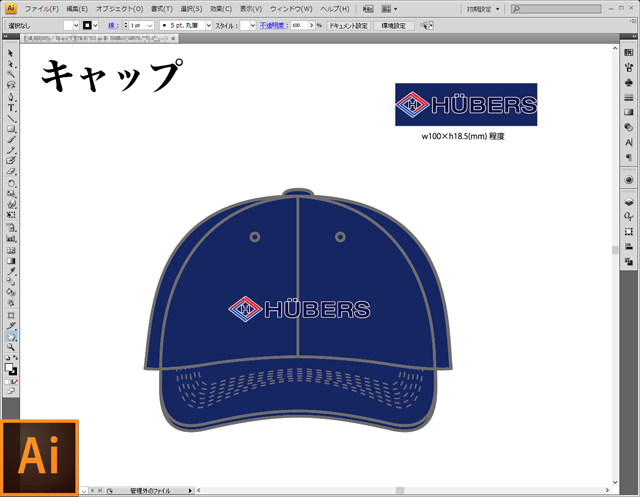Open the Appearance panel icon
The width and height of the screenshot is (640, 497).
[629, 180]
